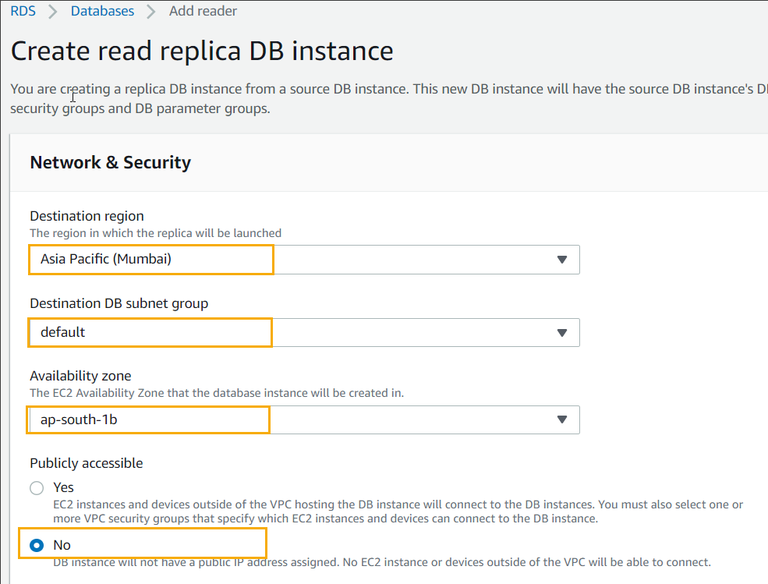Open the Availability zone dropdown
Viewport: 768px width, 584px height.
[304, 420]
